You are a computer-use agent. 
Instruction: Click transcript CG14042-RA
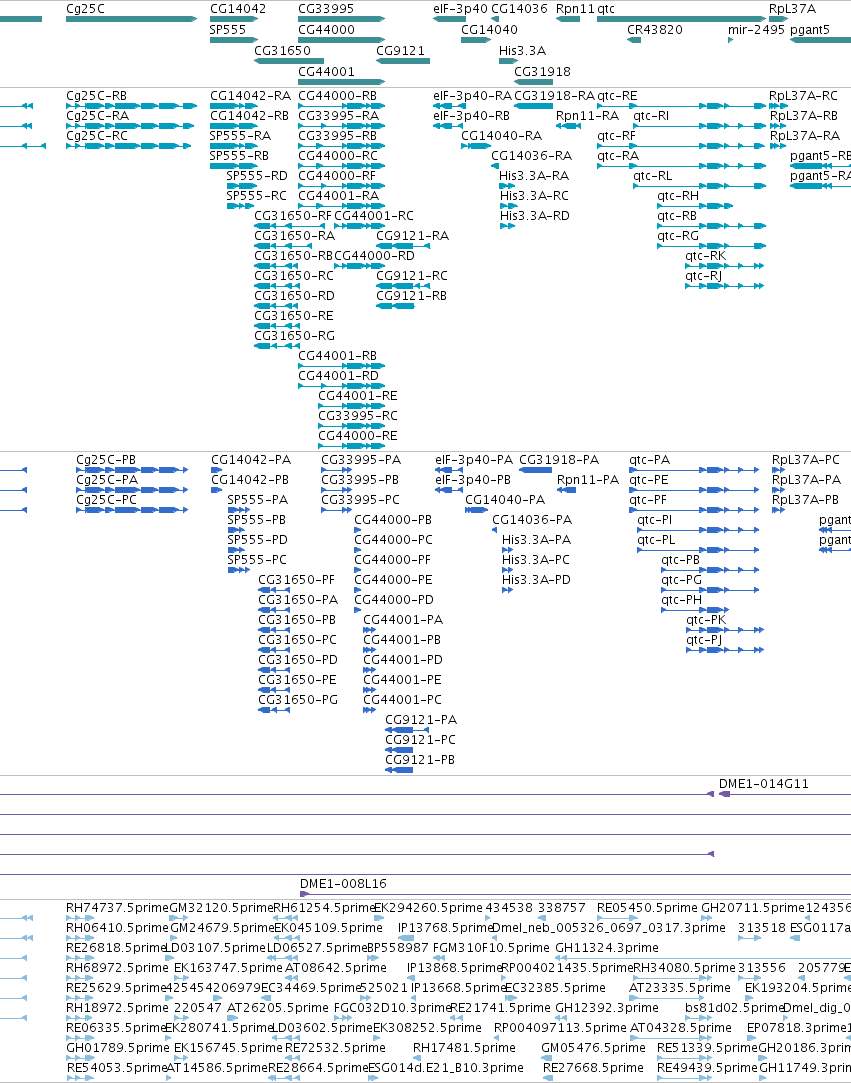(x=251, y=96)
